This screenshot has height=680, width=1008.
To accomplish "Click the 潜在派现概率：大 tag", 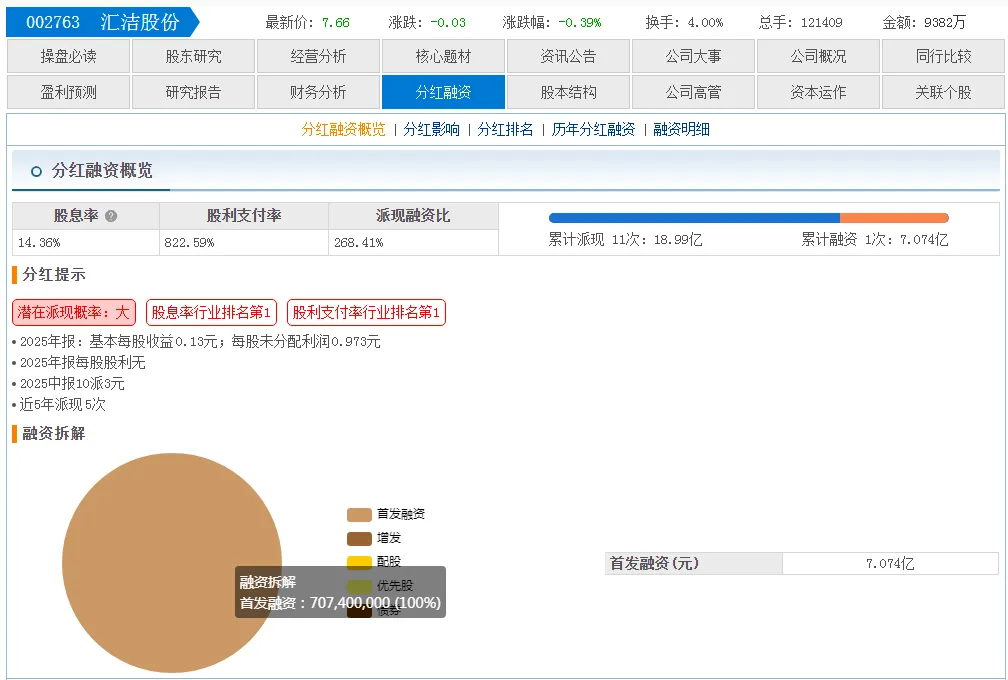I will click(74, 312).
